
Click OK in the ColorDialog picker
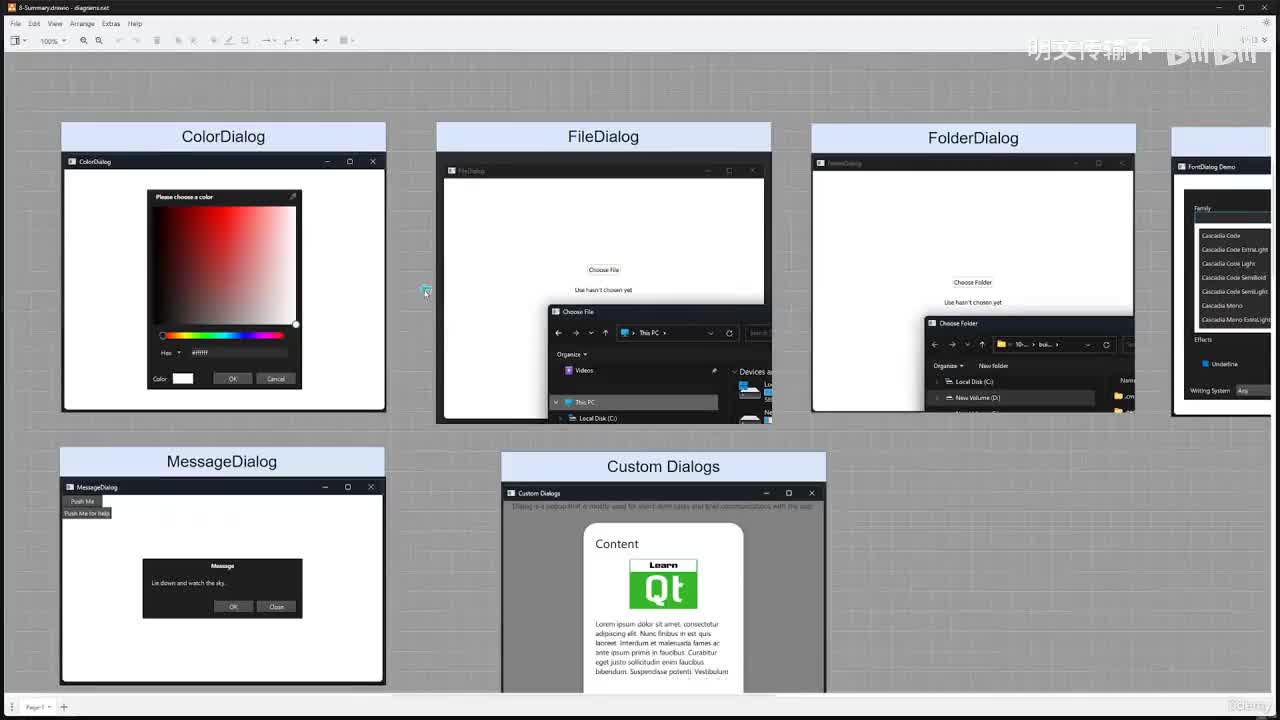[233, 379]
